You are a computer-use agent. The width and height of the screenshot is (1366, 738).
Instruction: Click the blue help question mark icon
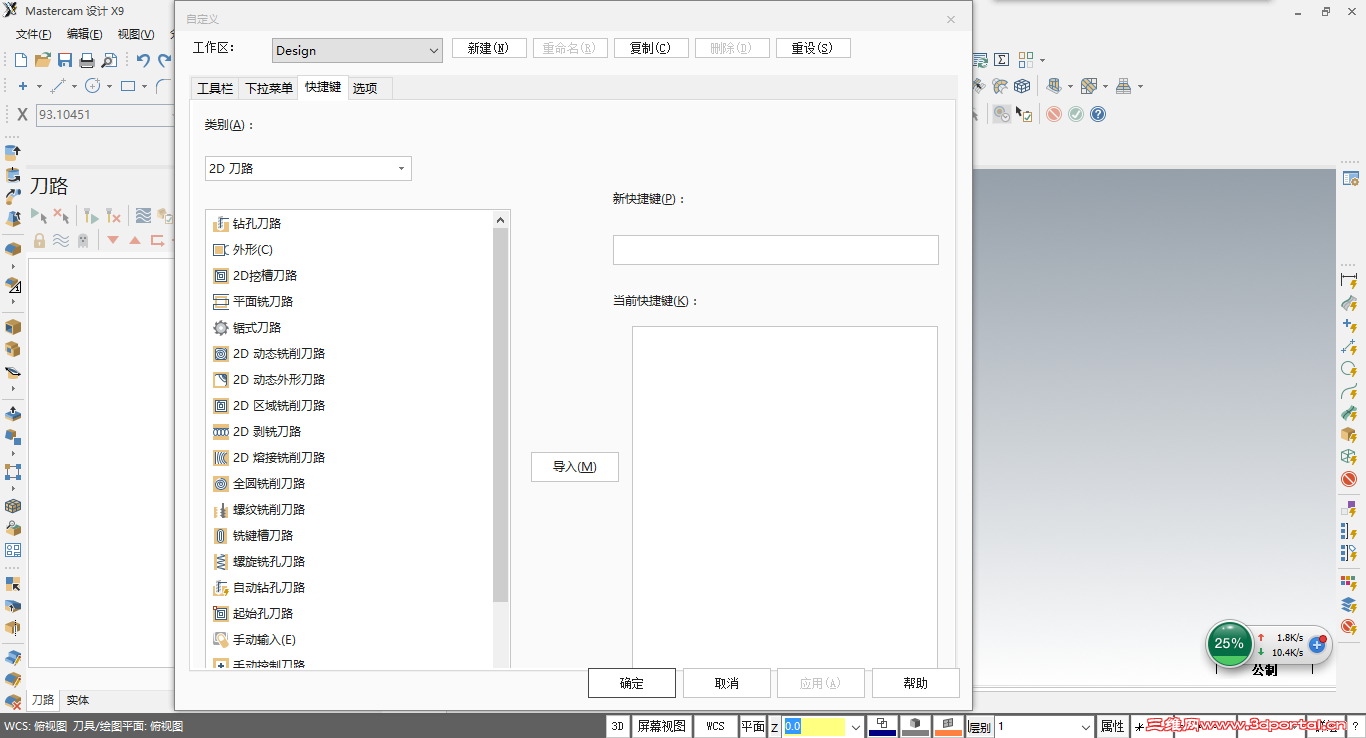coord(1098,114)
